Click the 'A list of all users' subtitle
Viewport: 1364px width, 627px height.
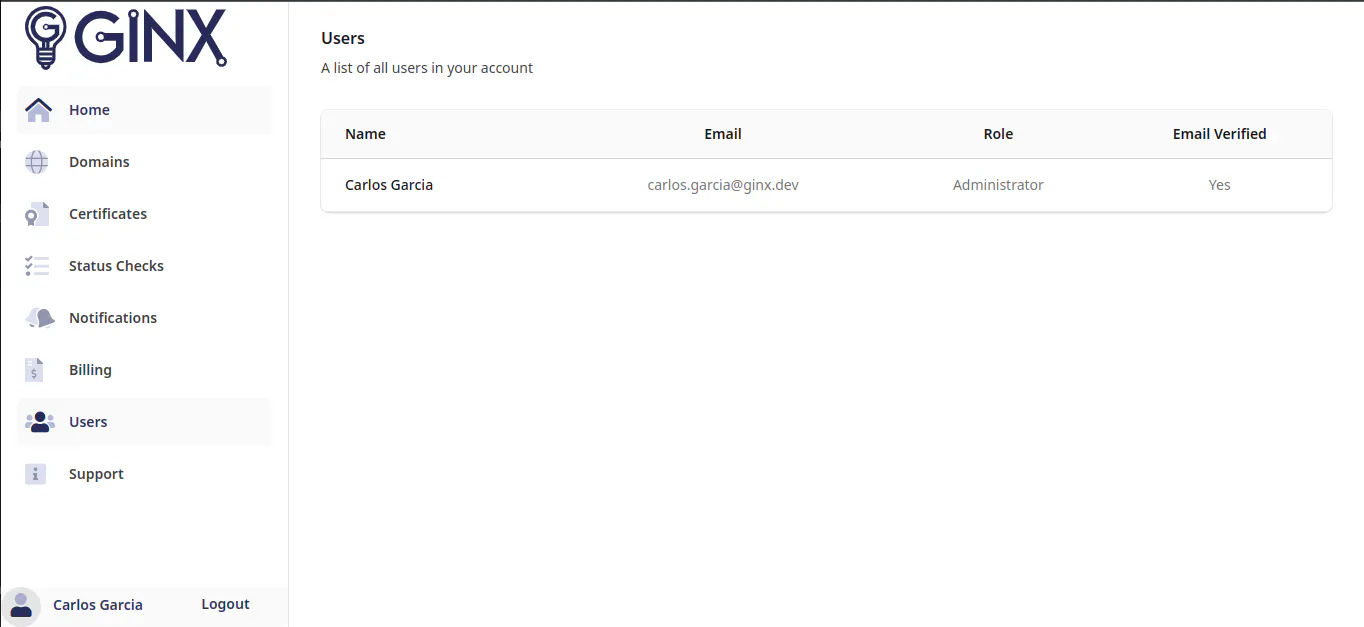[x=427, y=68]
